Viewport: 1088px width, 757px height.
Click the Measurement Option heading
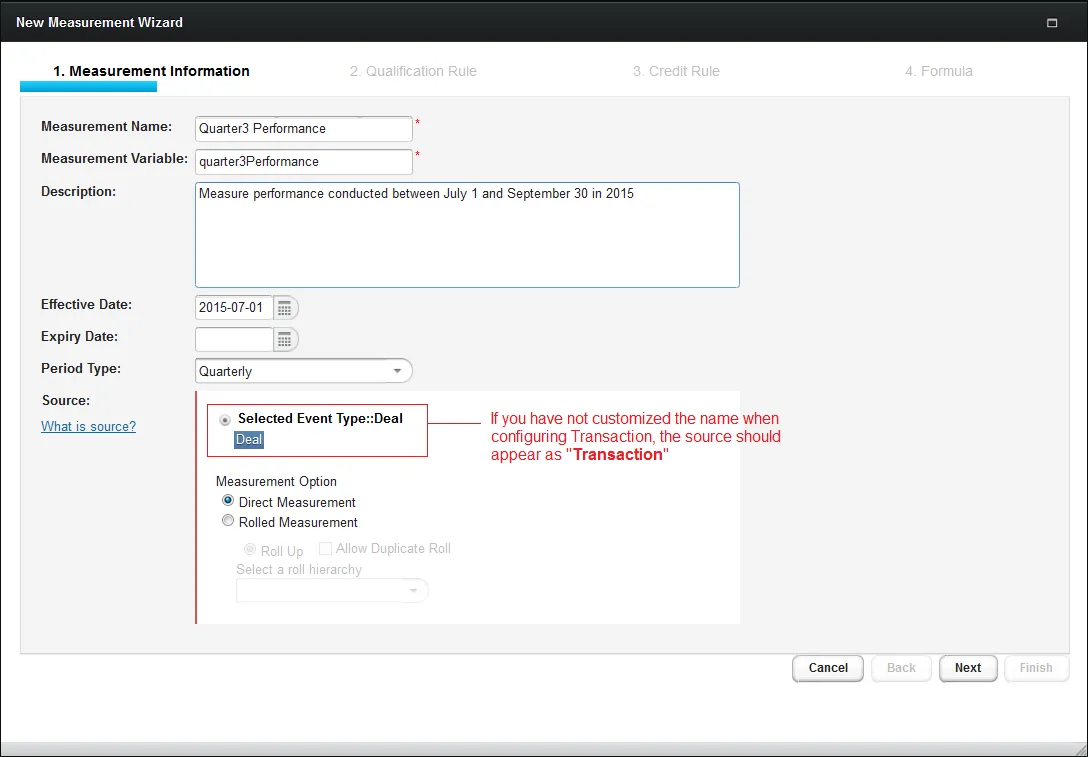point(276,481)
